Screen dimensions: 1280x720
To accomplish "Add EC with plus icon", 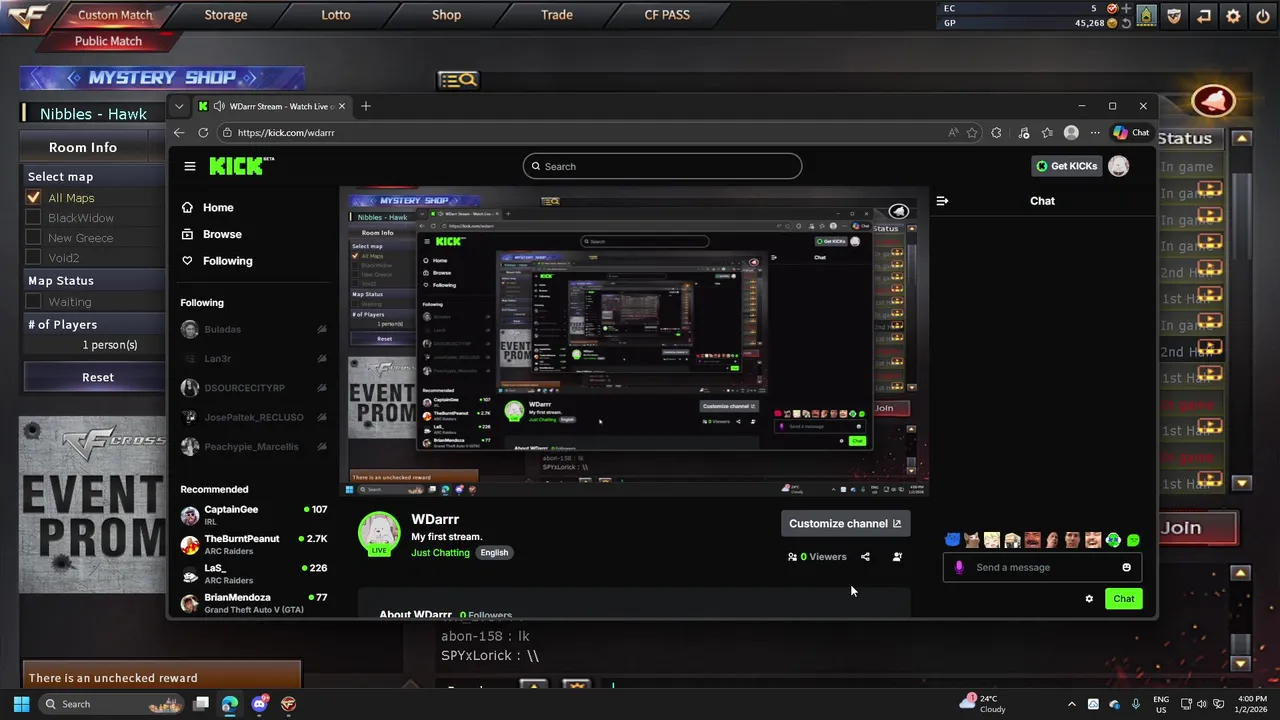I will [x=1127, y=8].
